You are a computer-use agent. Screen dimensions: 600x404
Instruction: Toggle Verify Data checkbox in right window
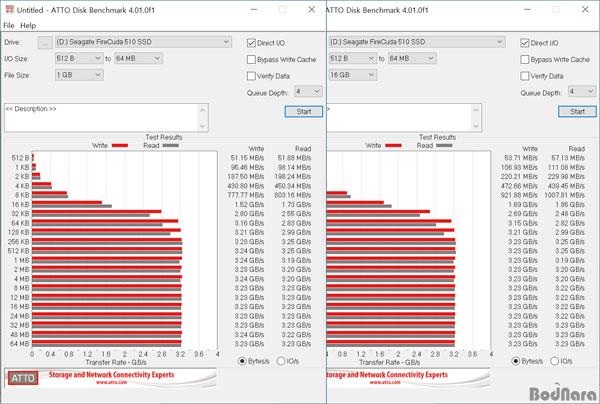click(x=525, y=76)
